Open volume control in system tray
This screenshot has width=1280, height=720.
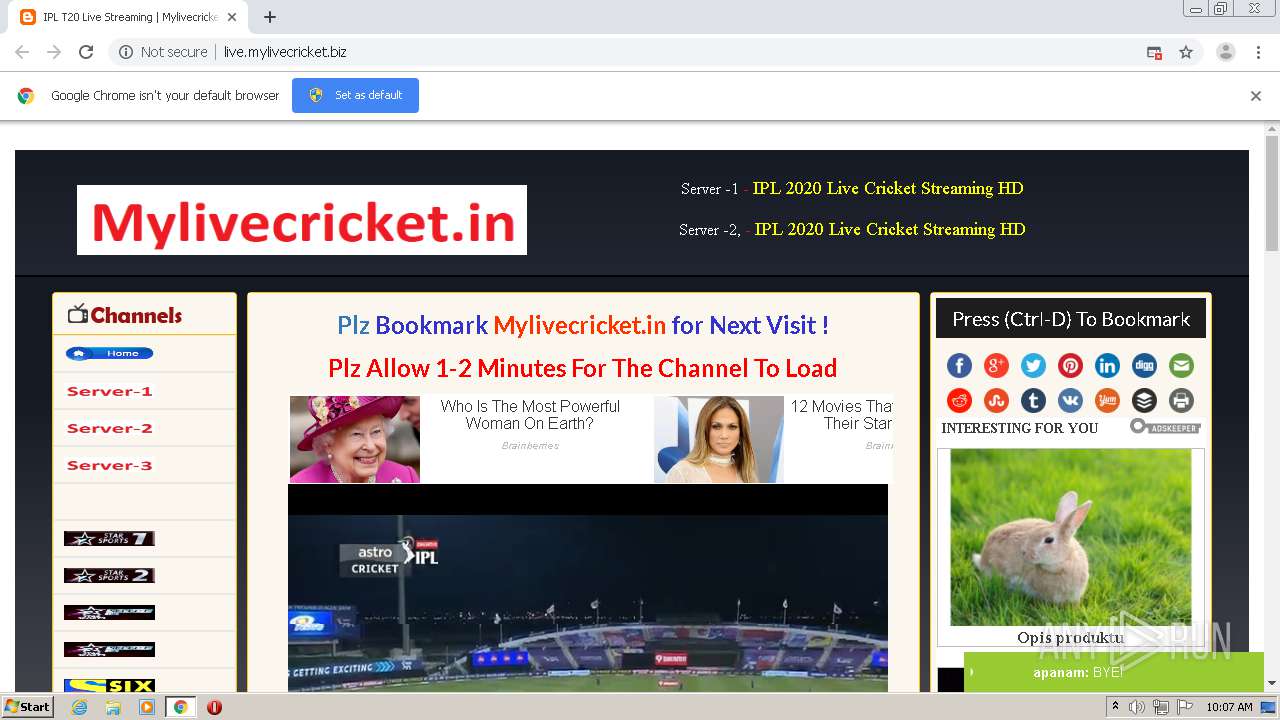[1137, 707]
